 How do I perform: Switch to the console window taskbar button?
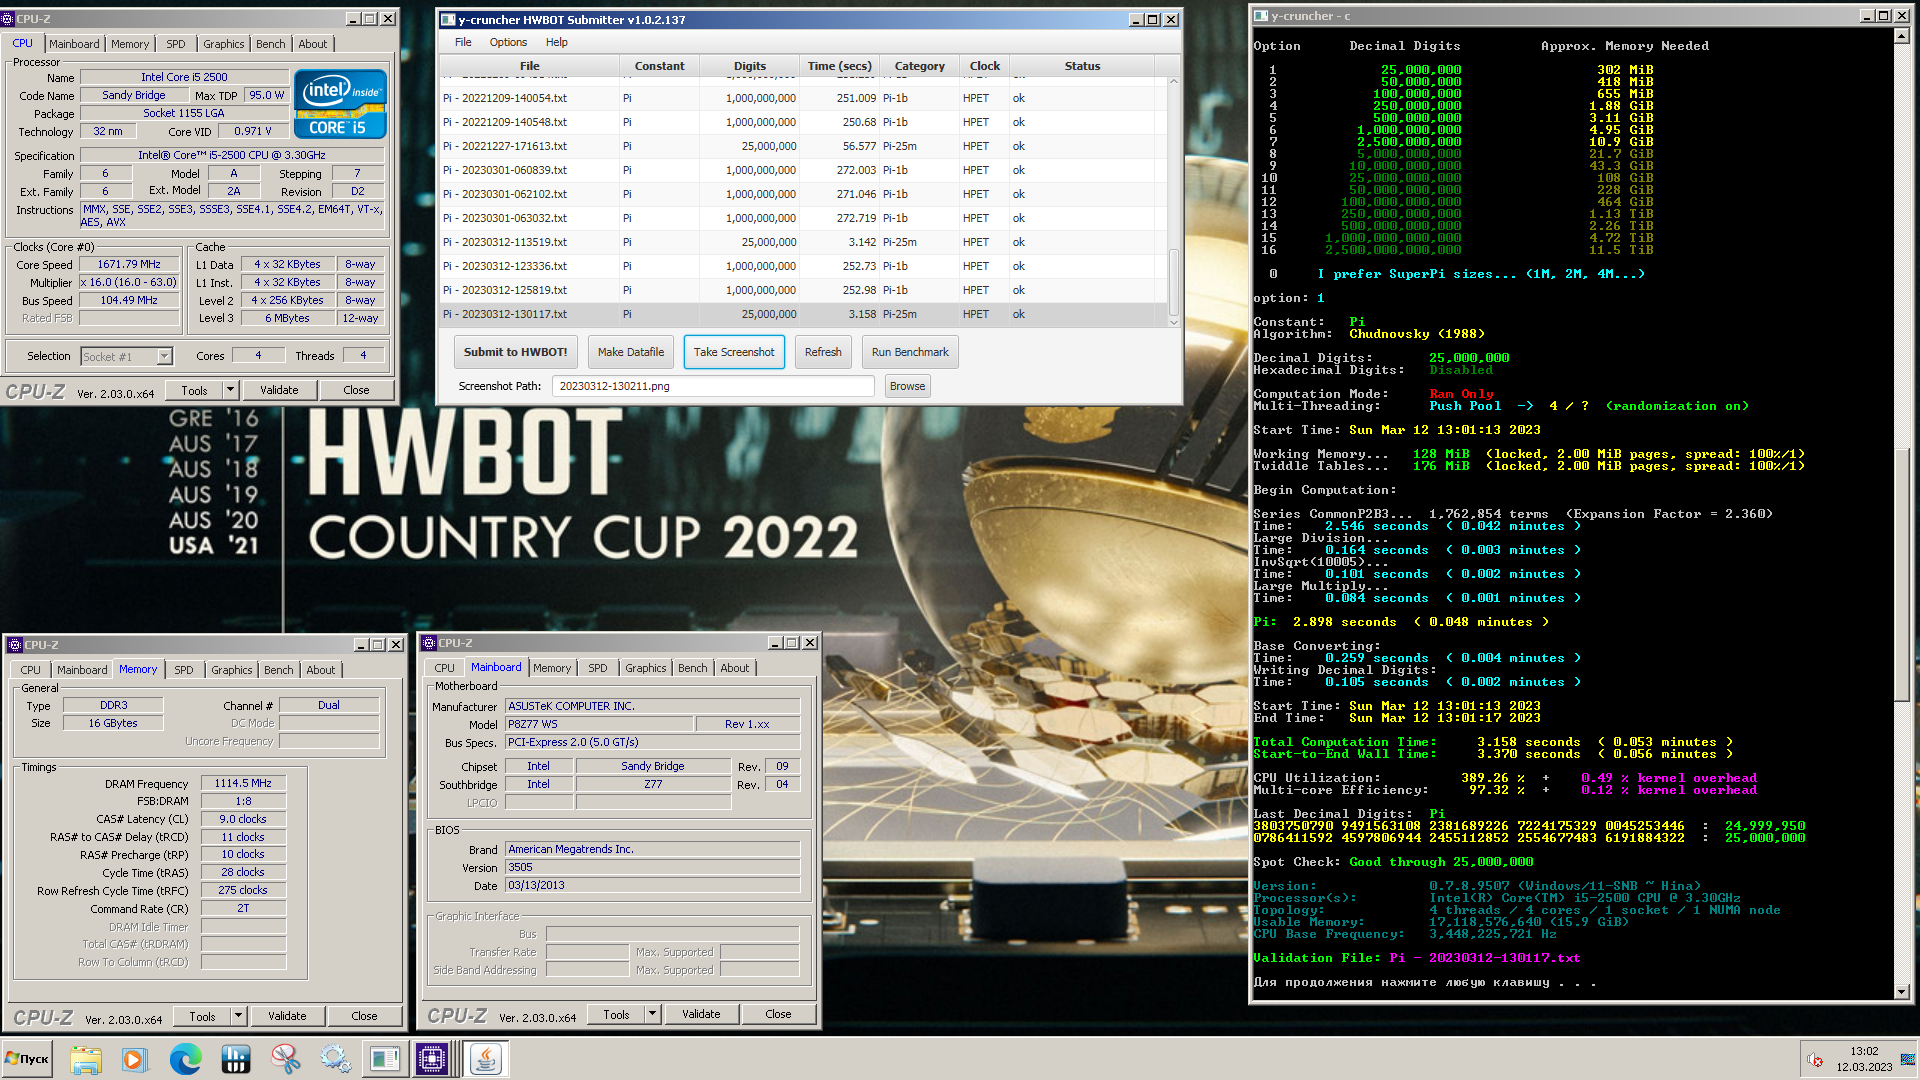pos(385,1059)
